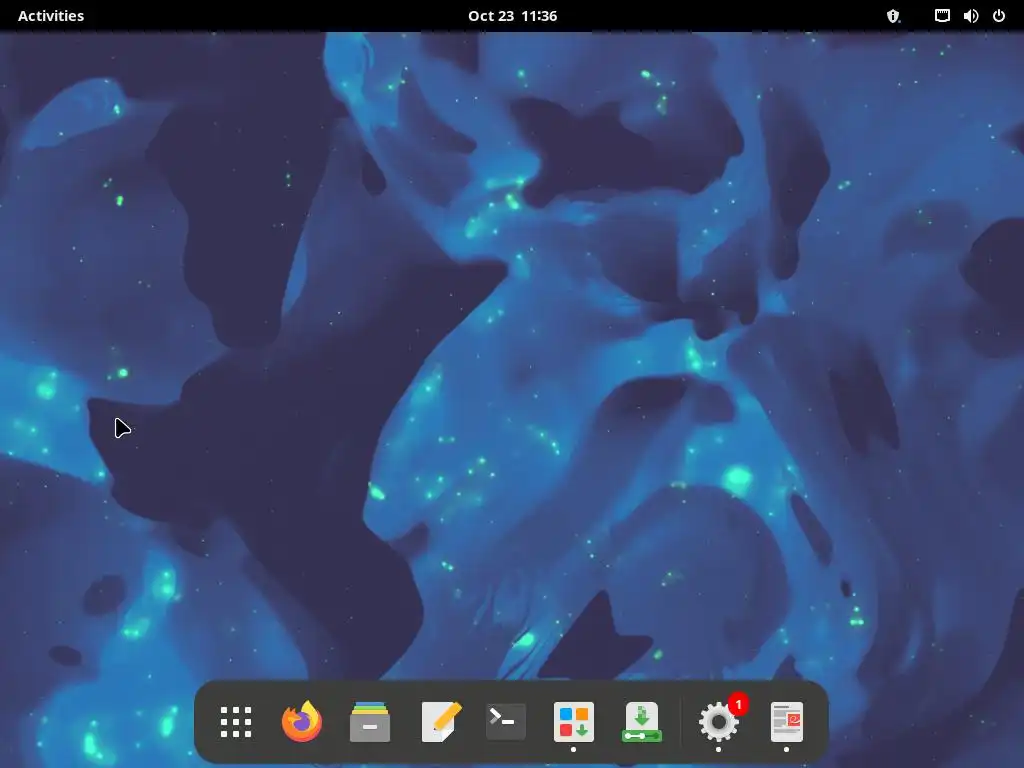The width and height of the screenshot is (1024, 768).
Task: Launch Firefox from the dock
Action: 302,721
